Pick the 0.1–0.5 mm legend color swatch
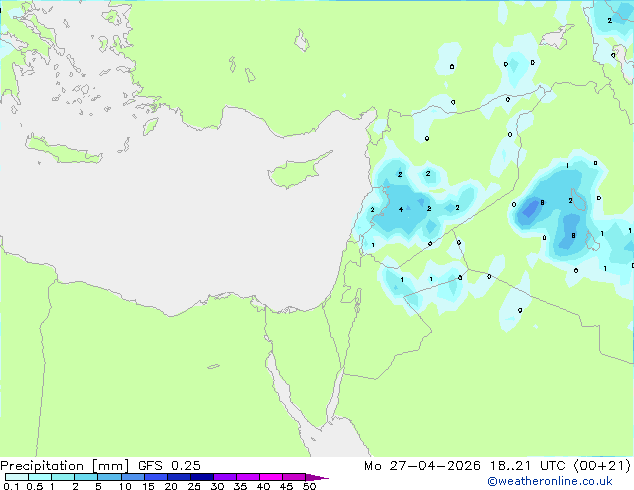Viewport: 634px width, 490px height. click(17, 477)
